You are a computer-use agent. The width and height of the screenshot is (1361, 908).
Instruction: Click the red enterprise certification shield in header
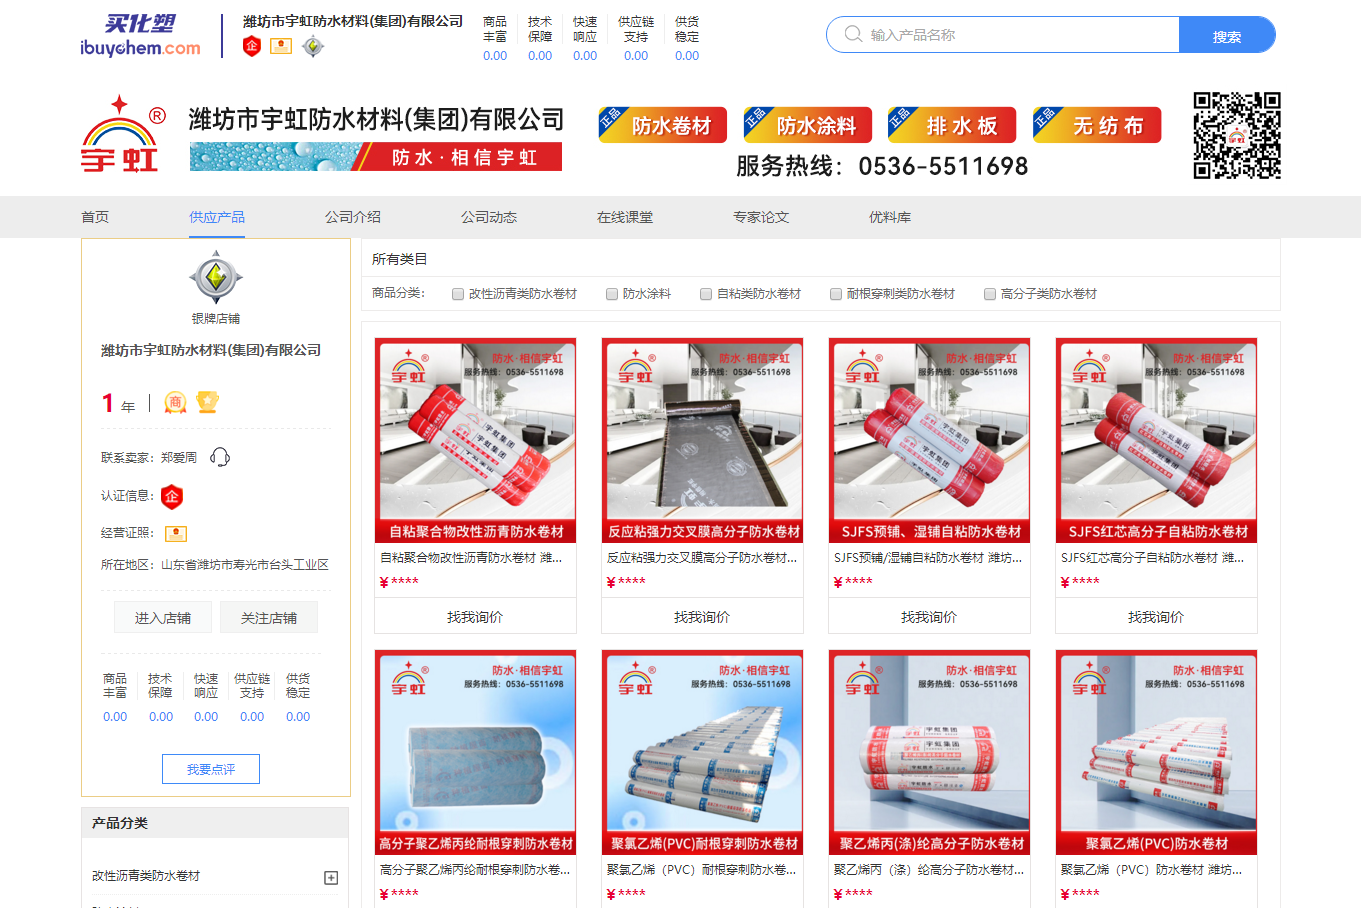(x=252, y=46)
